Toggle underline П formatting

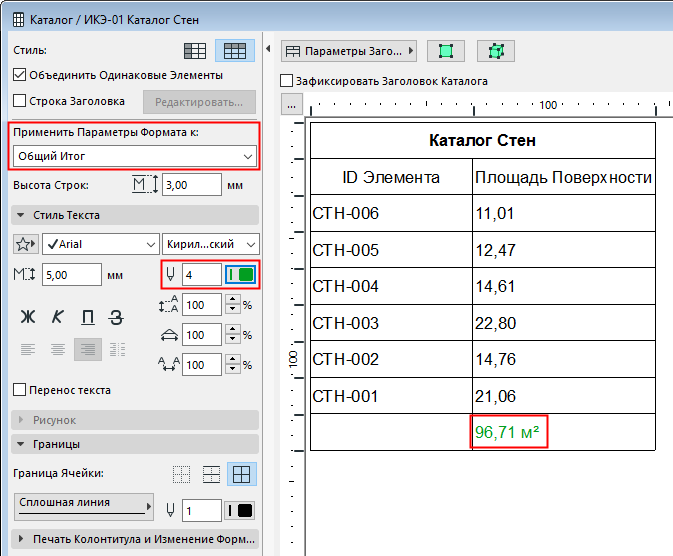tap(88, 317)
